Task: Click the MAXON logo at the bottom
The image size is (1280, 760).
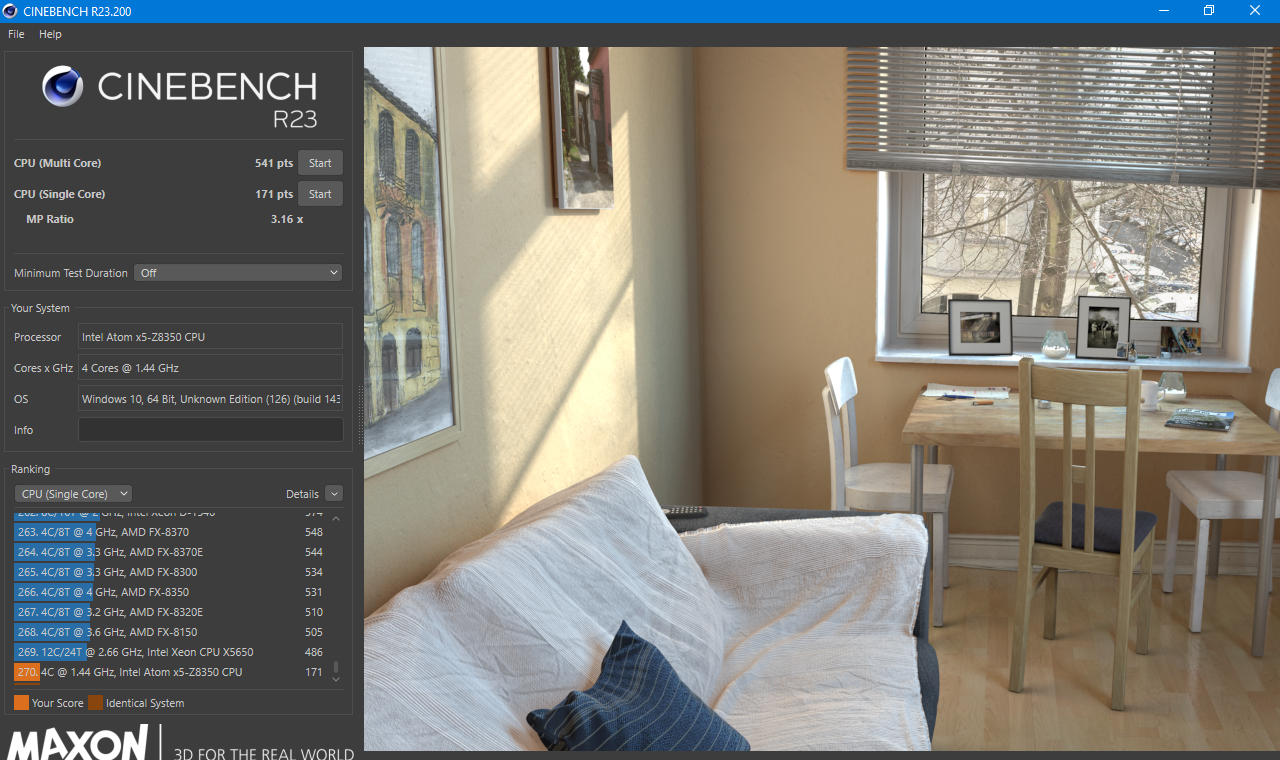Action: (78, 745)
